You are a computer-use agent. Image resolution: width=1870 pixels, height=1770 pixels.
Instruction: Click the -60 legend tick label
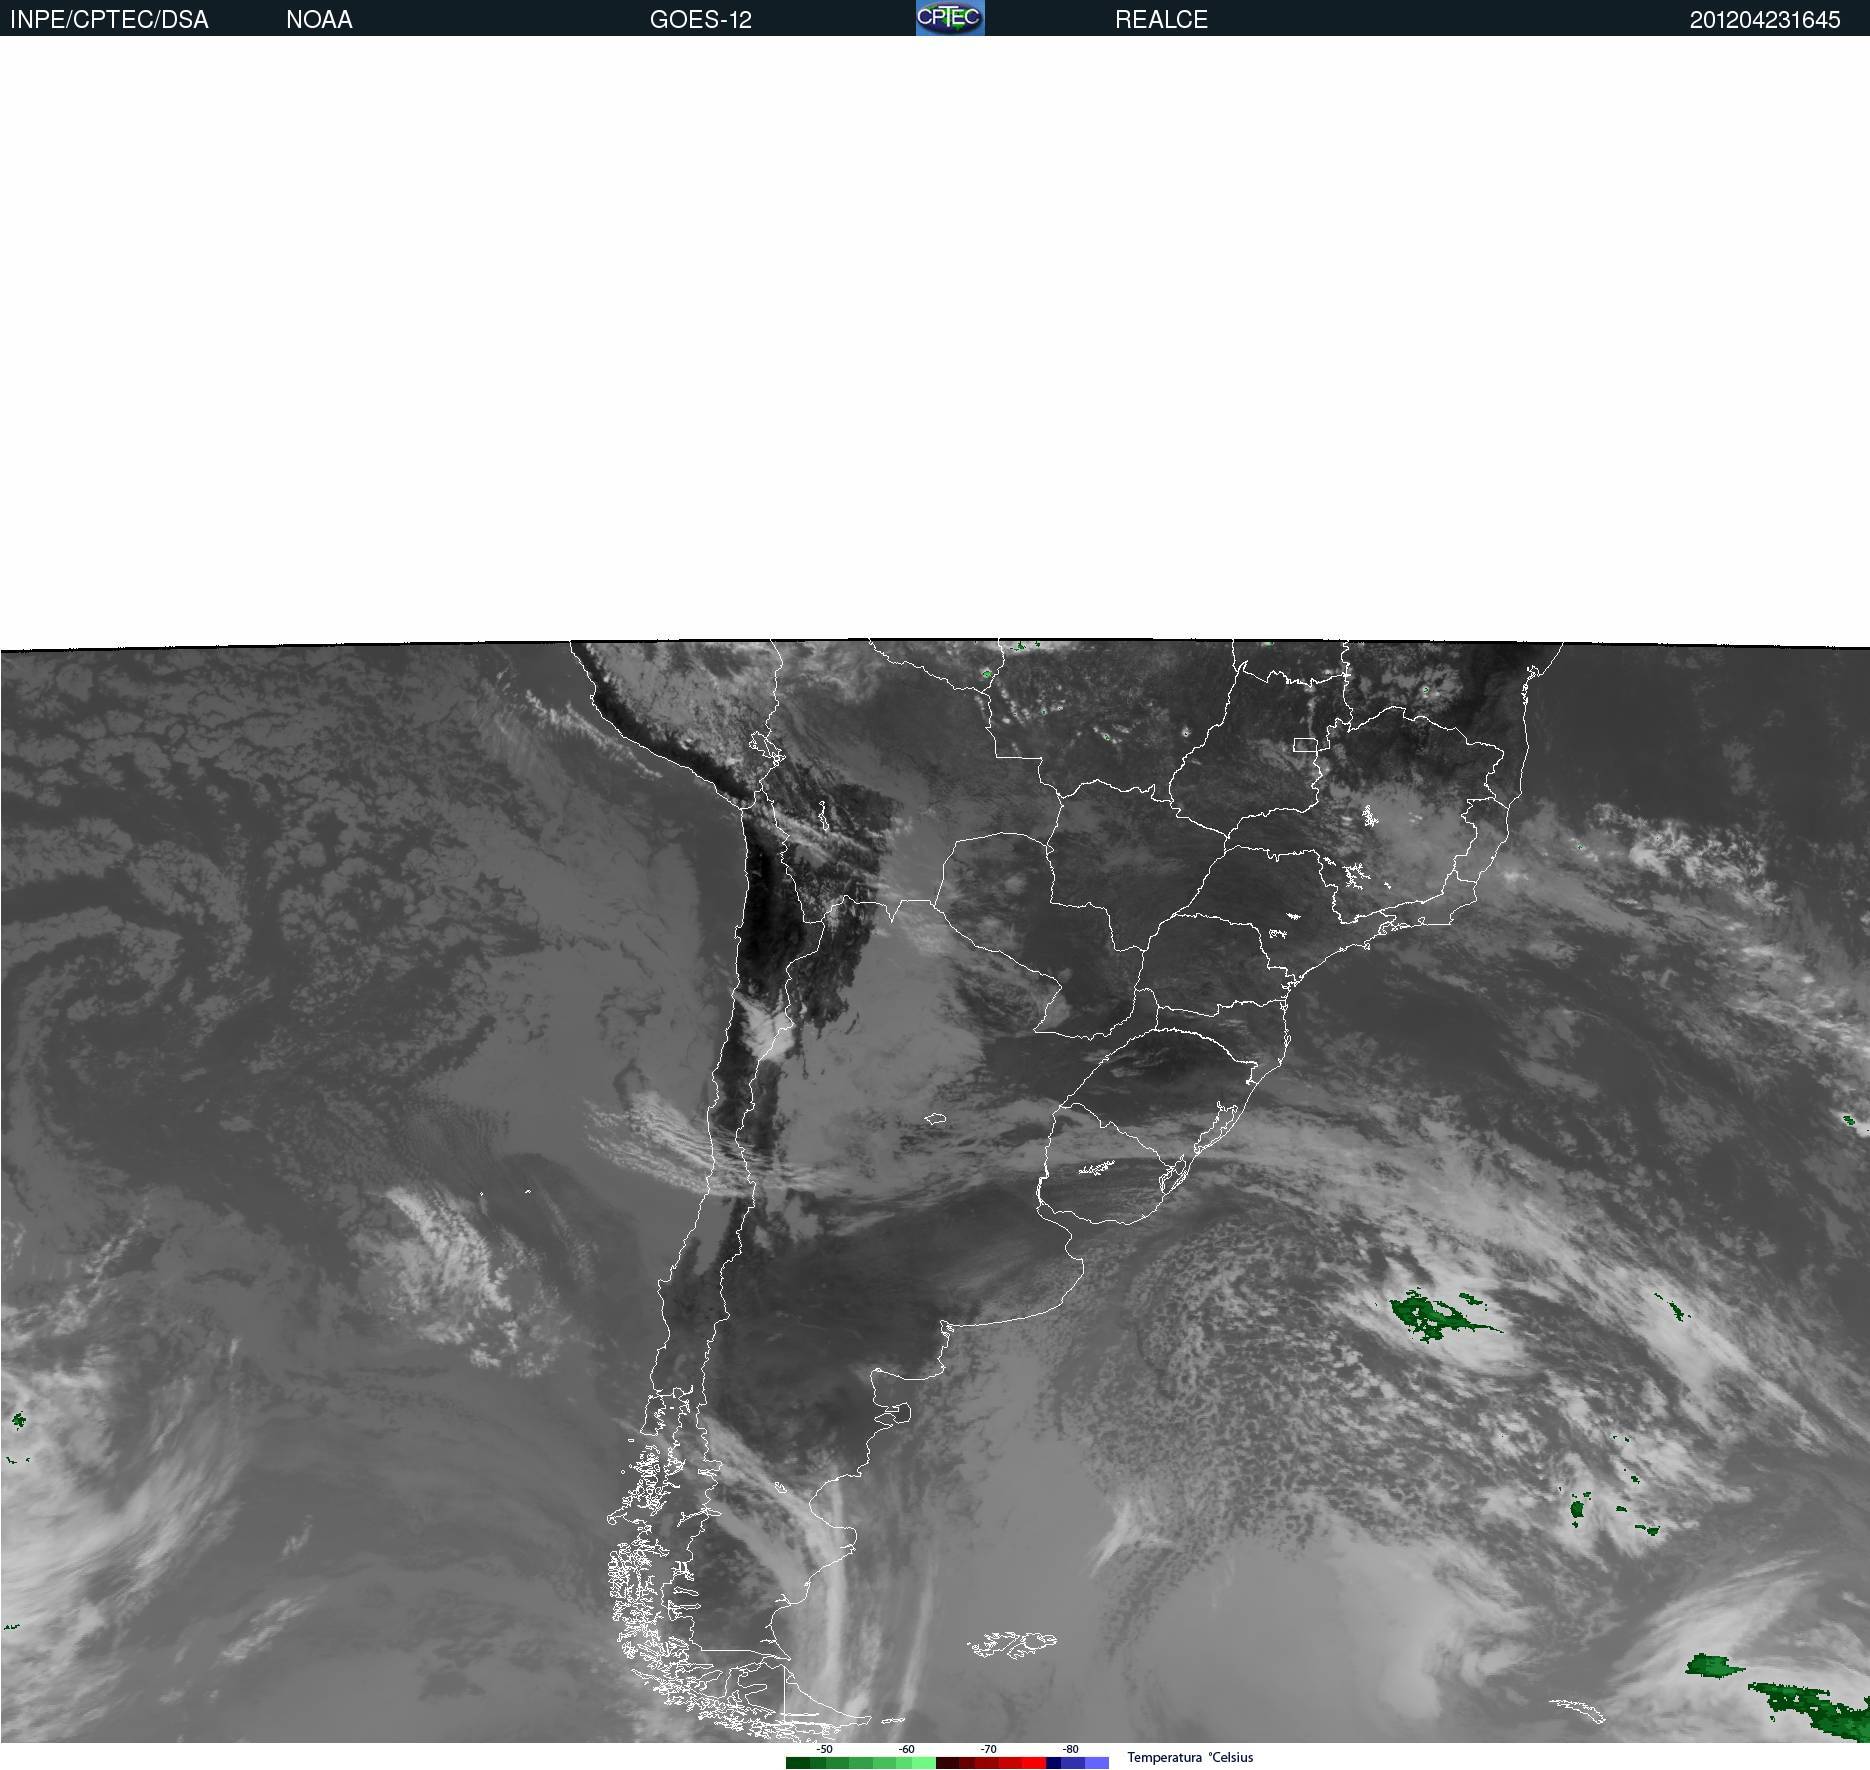pos(906,1749)
